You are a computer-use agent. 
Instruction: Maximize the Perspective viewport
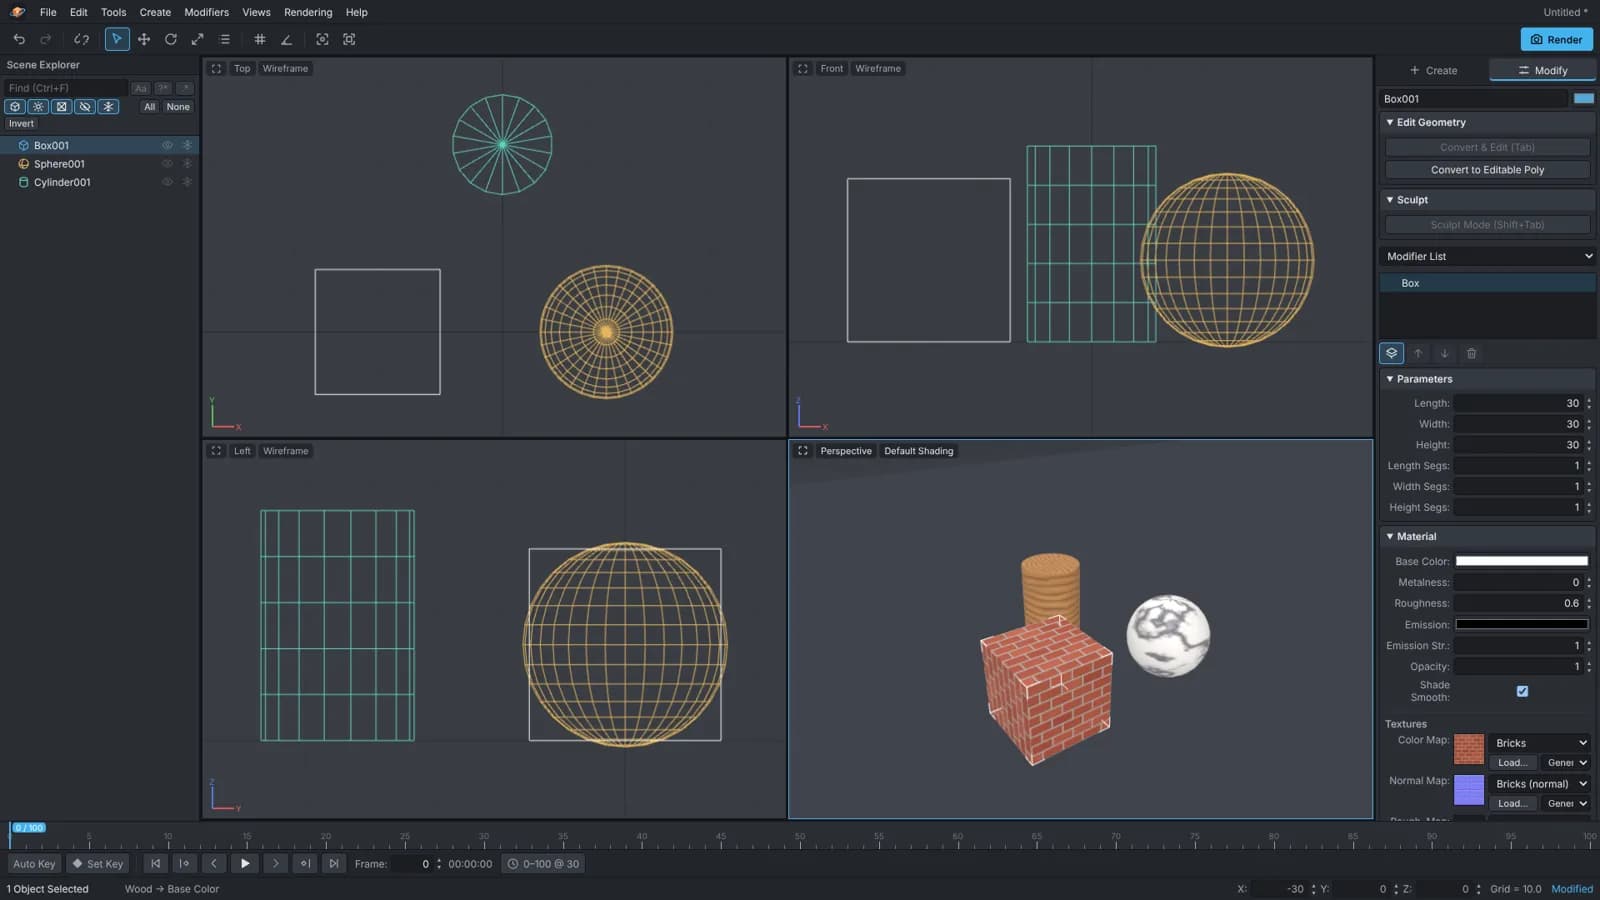(x=802, y=451)
